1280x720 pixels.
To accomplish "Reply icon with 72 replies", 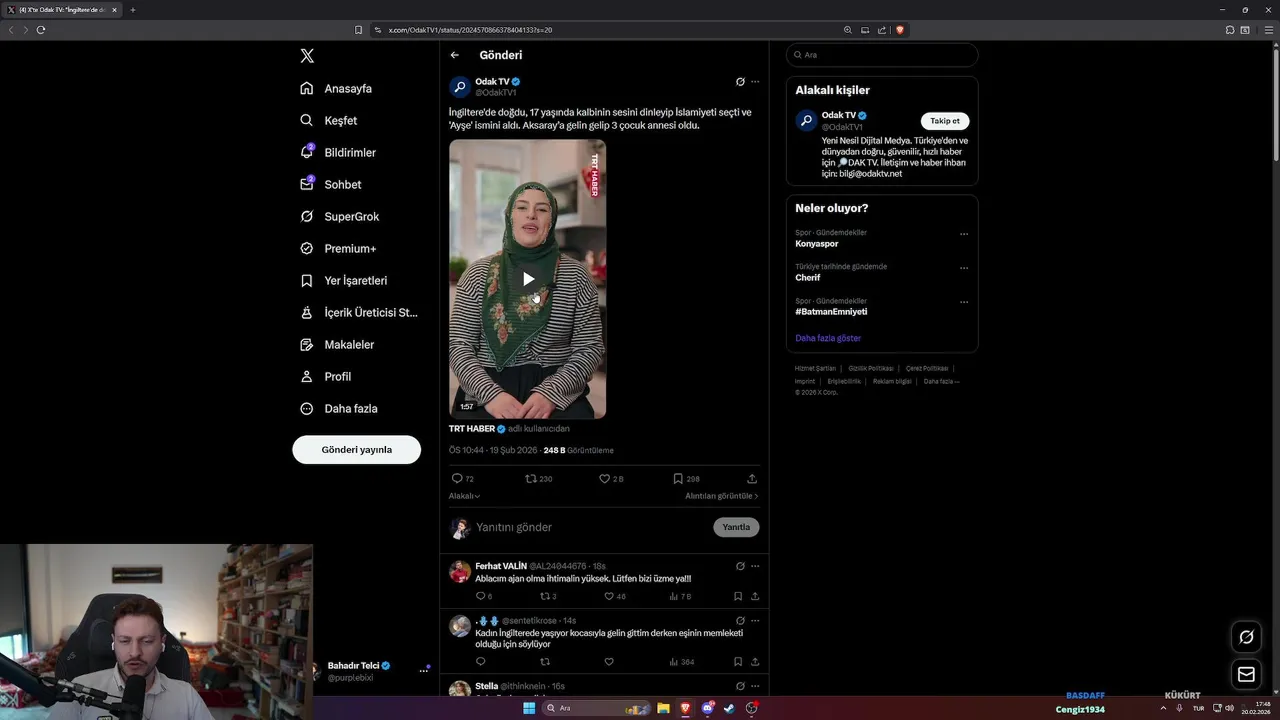I will (457, 479).
